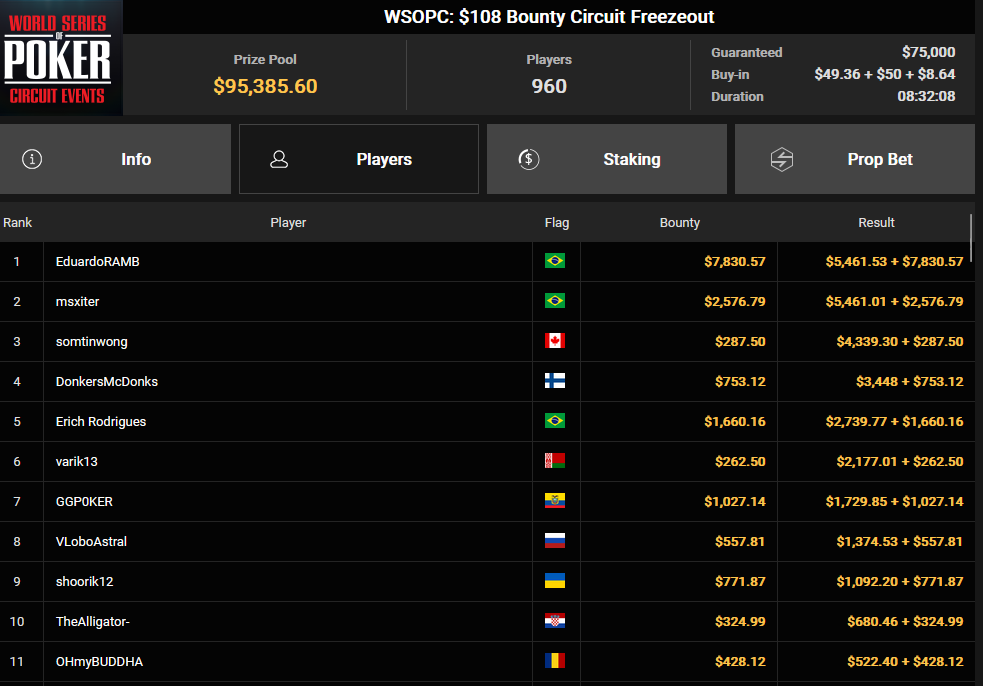Click buy-in value $49.36 + $50 + $8.64
The image size is (983, 686).
[885, 74]
